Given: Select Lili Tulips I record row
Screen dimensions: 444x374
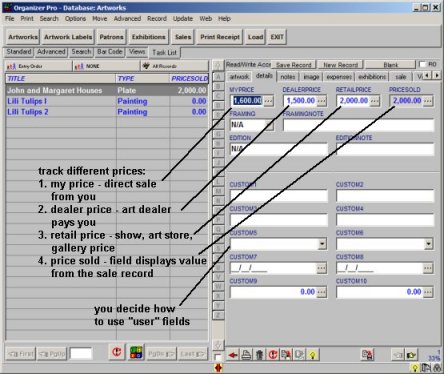Looking at the screenshot, I should 107,101.
